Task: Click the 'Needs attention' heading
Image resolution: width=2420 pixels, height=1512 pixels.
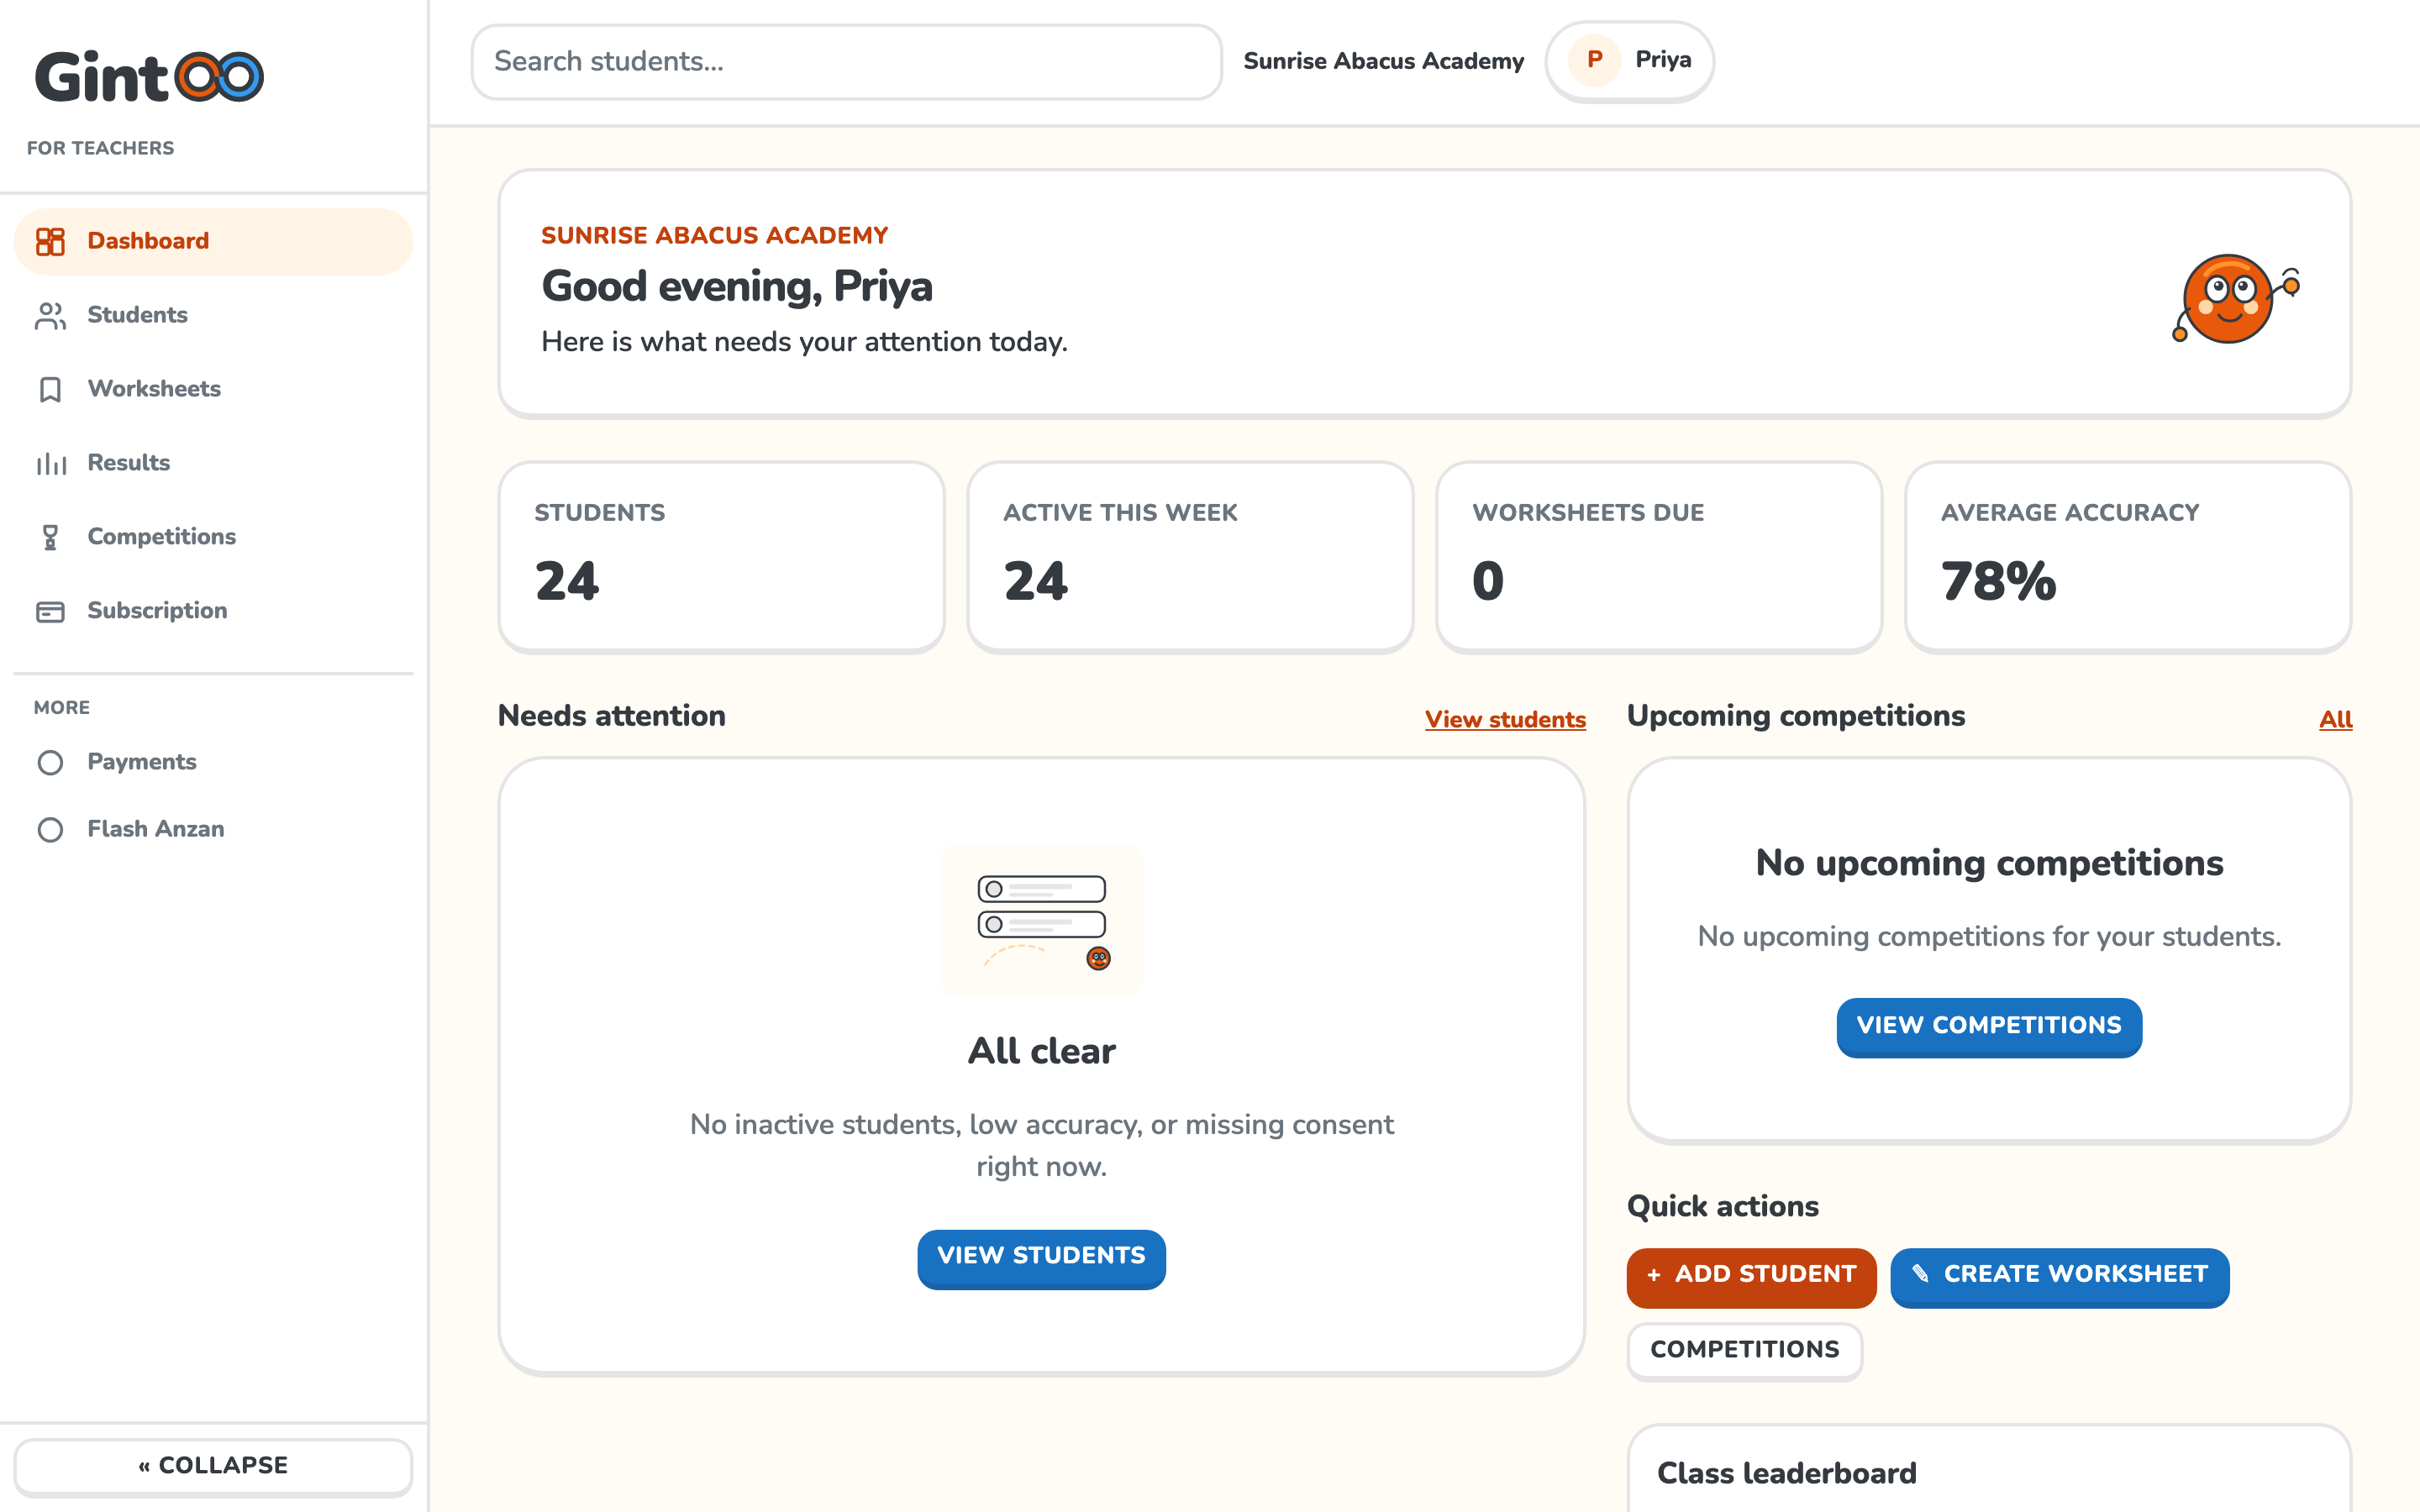Action: [x=611, y=716]
